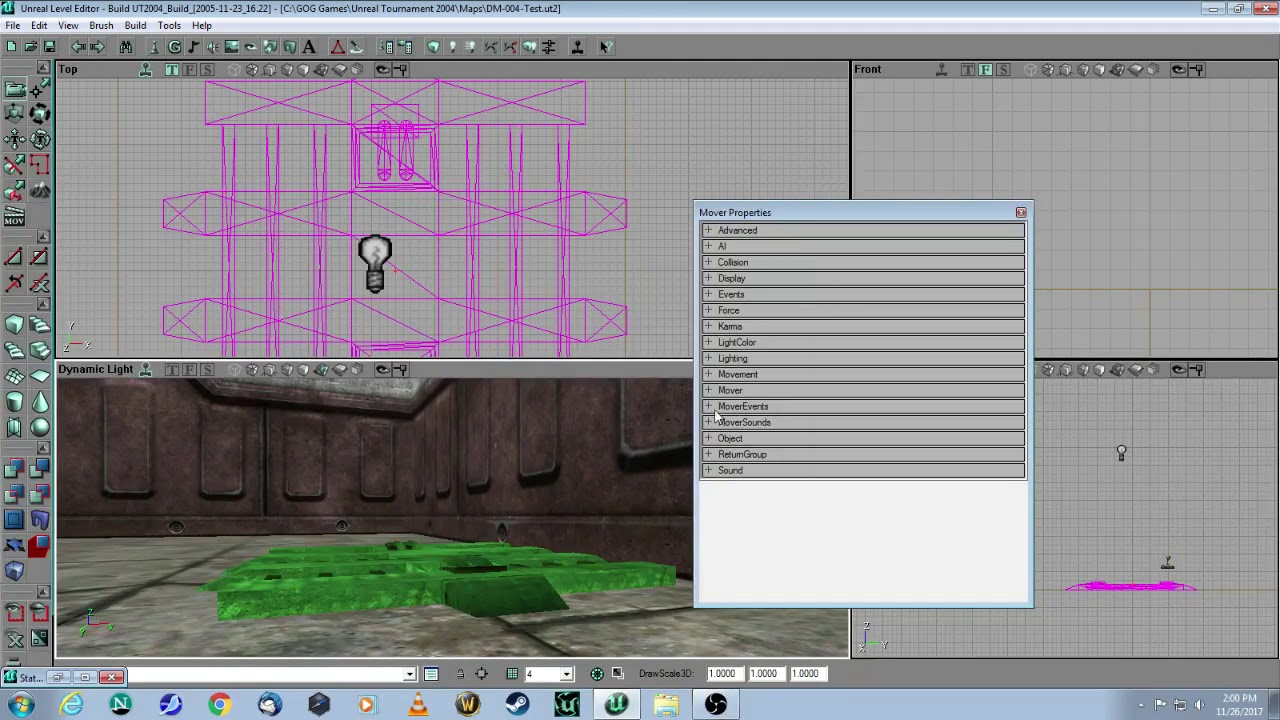Image resolution: width=1280 pixels, height=720 pixels.
Task: Open the Animation browser A icon
Action: [309, 47]
